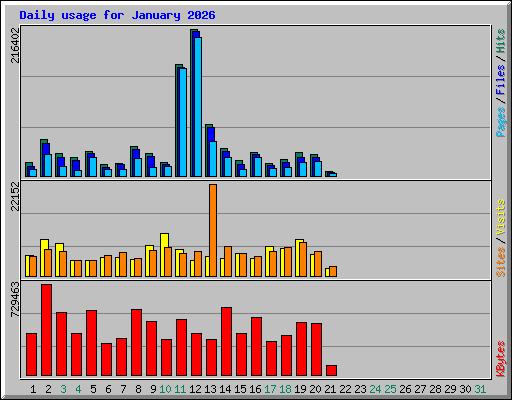This screenshot has width=512, height=400.
Task: Click the red KBytes bar for day 5
Action: [92, 343]
